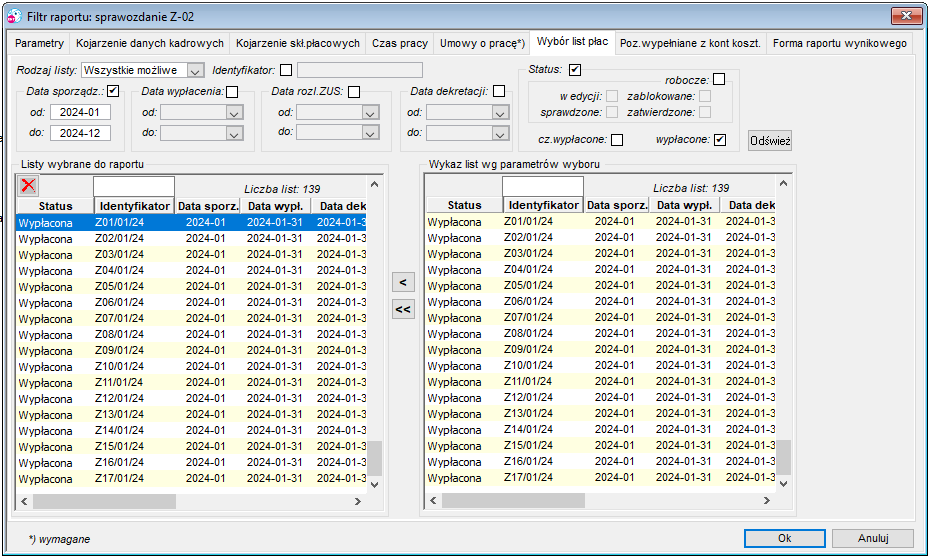Image resolution: width=929 pixels, height=557 pixels.
Task: Enable the Data wypłacenia checkbox
Action: (232, 92)
